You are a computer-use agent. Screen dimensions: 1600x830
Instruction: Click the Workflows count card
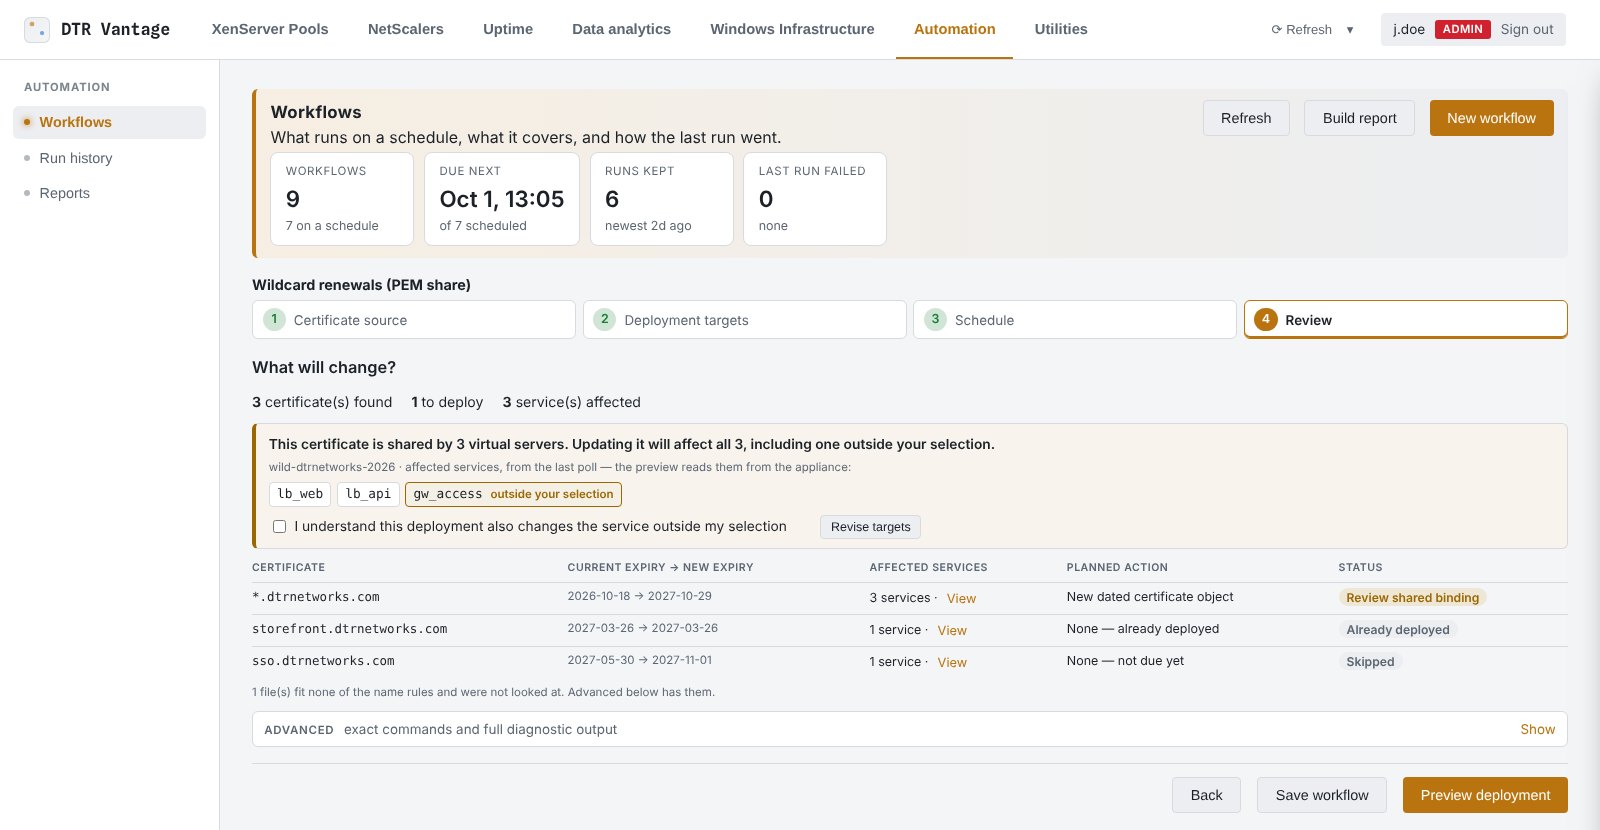coord(342,199)
